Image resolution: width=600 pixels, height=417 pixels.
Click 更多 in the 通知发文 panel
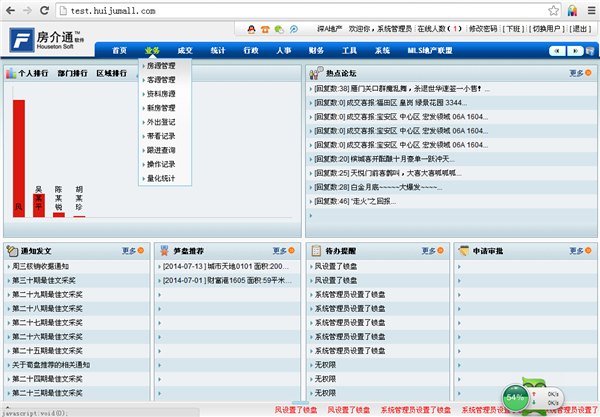pos(133,251)
